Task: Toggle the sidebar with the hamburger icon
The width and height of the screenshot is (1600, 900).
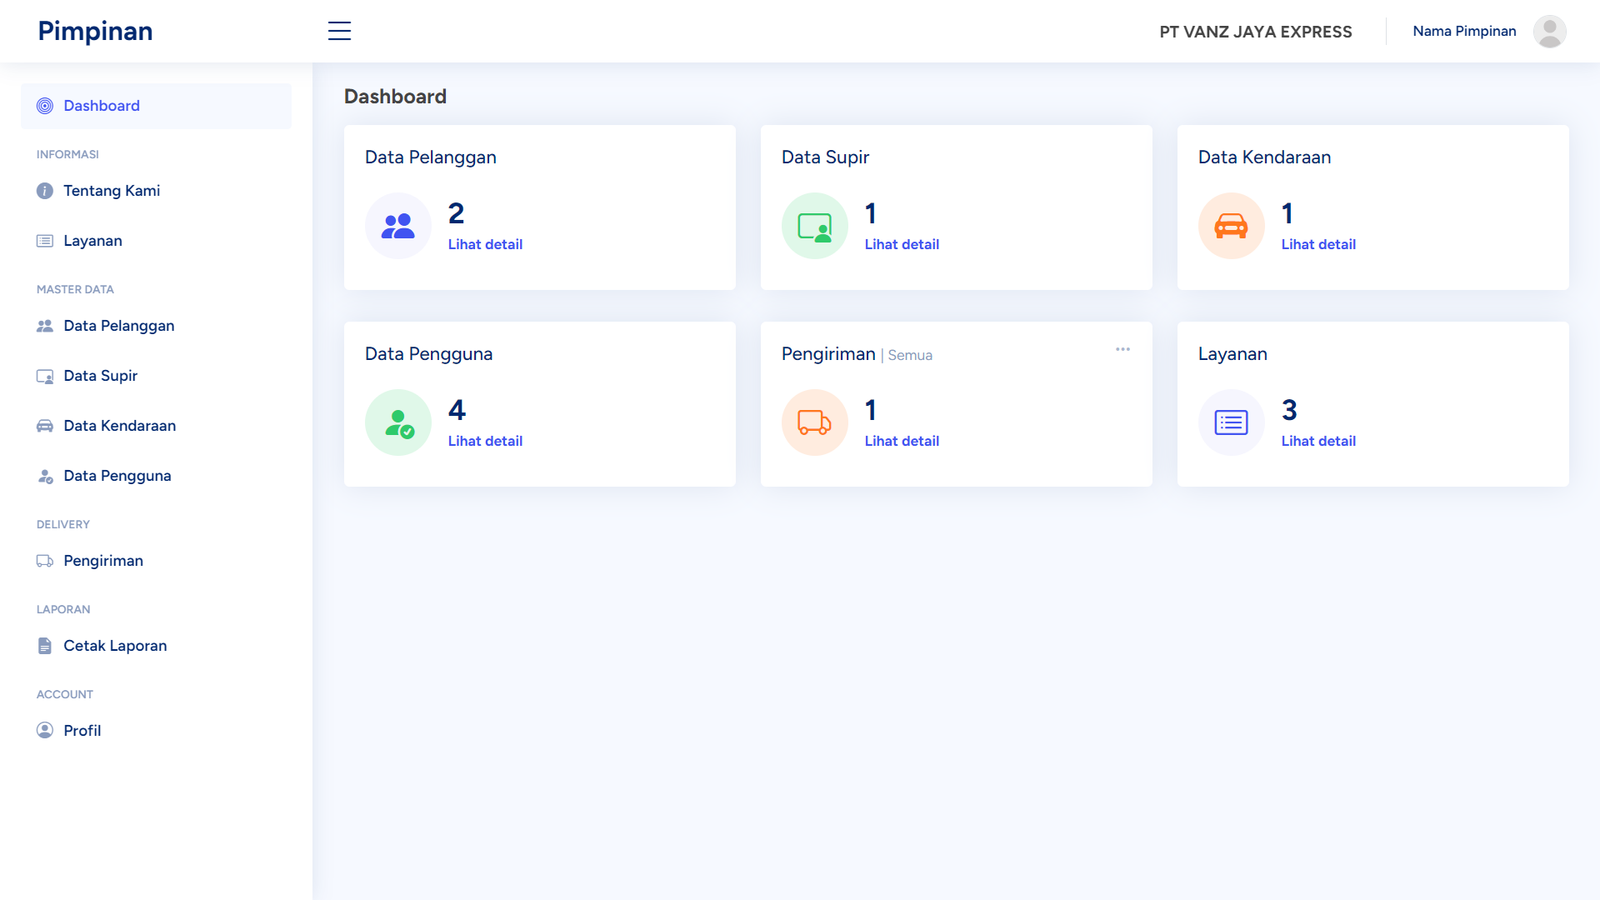Action: (339, 31)
